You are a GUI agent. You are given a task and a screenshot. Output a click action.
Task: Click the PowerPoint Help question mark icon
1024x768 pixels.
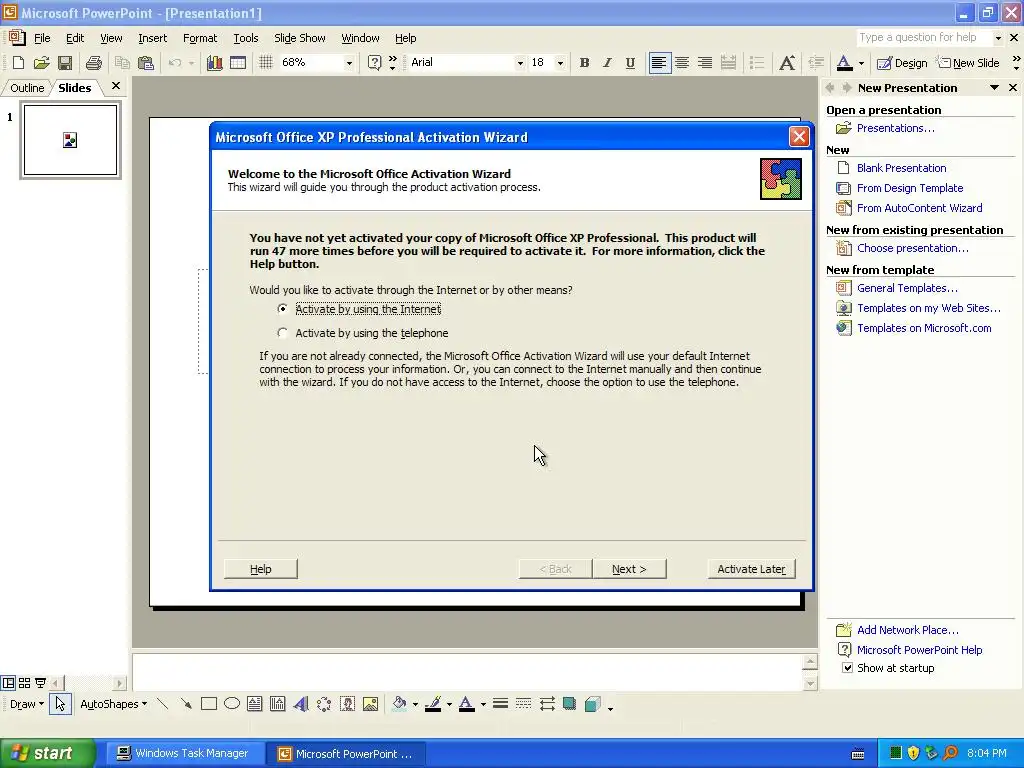(374, 63)
